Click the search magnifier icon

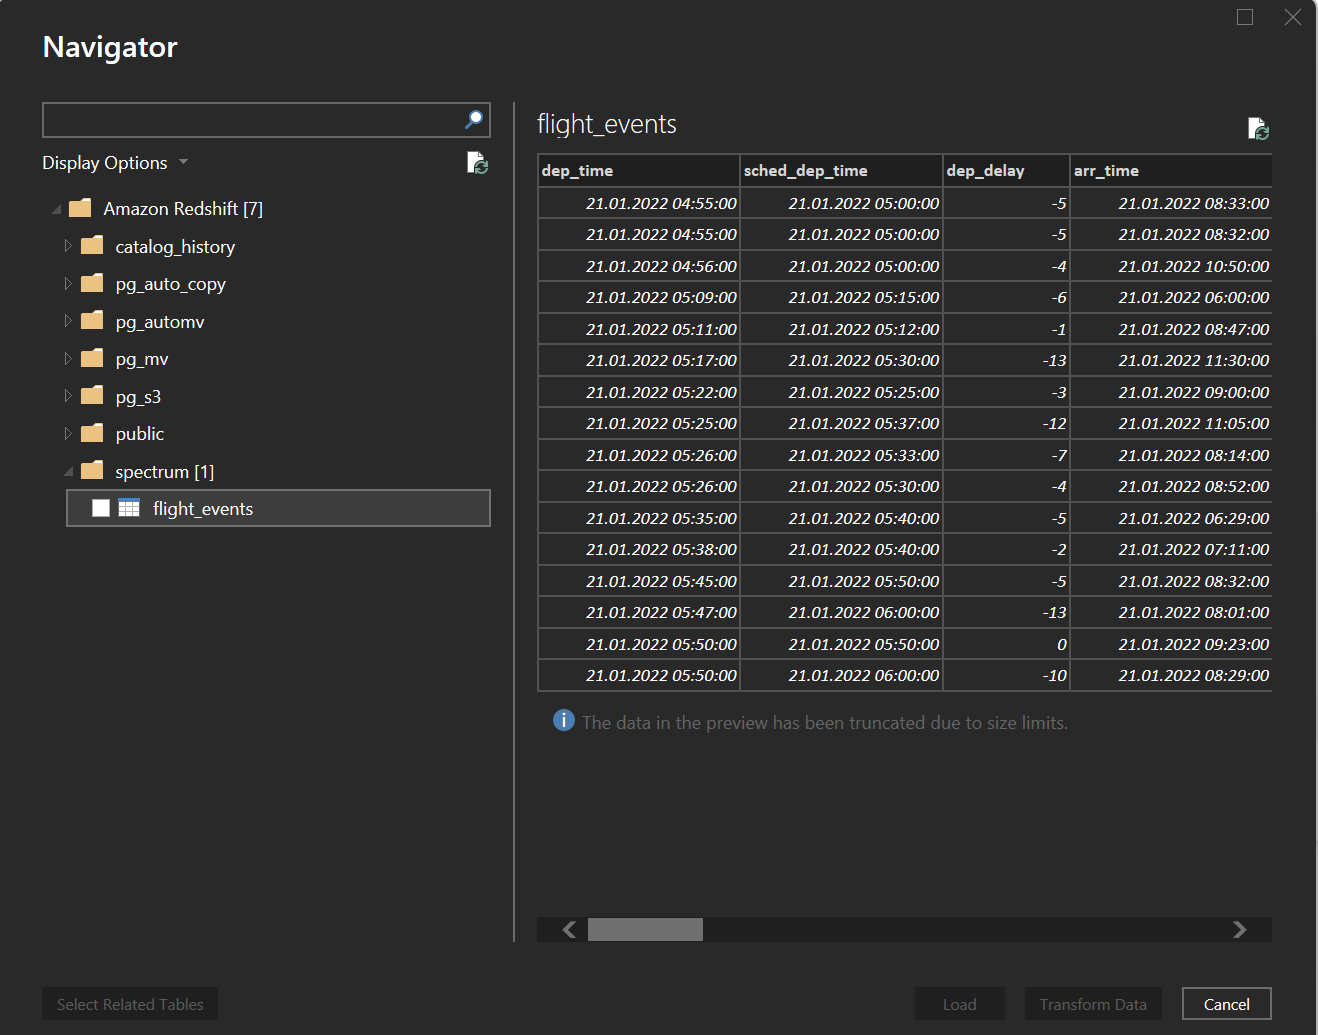[474, 120]
